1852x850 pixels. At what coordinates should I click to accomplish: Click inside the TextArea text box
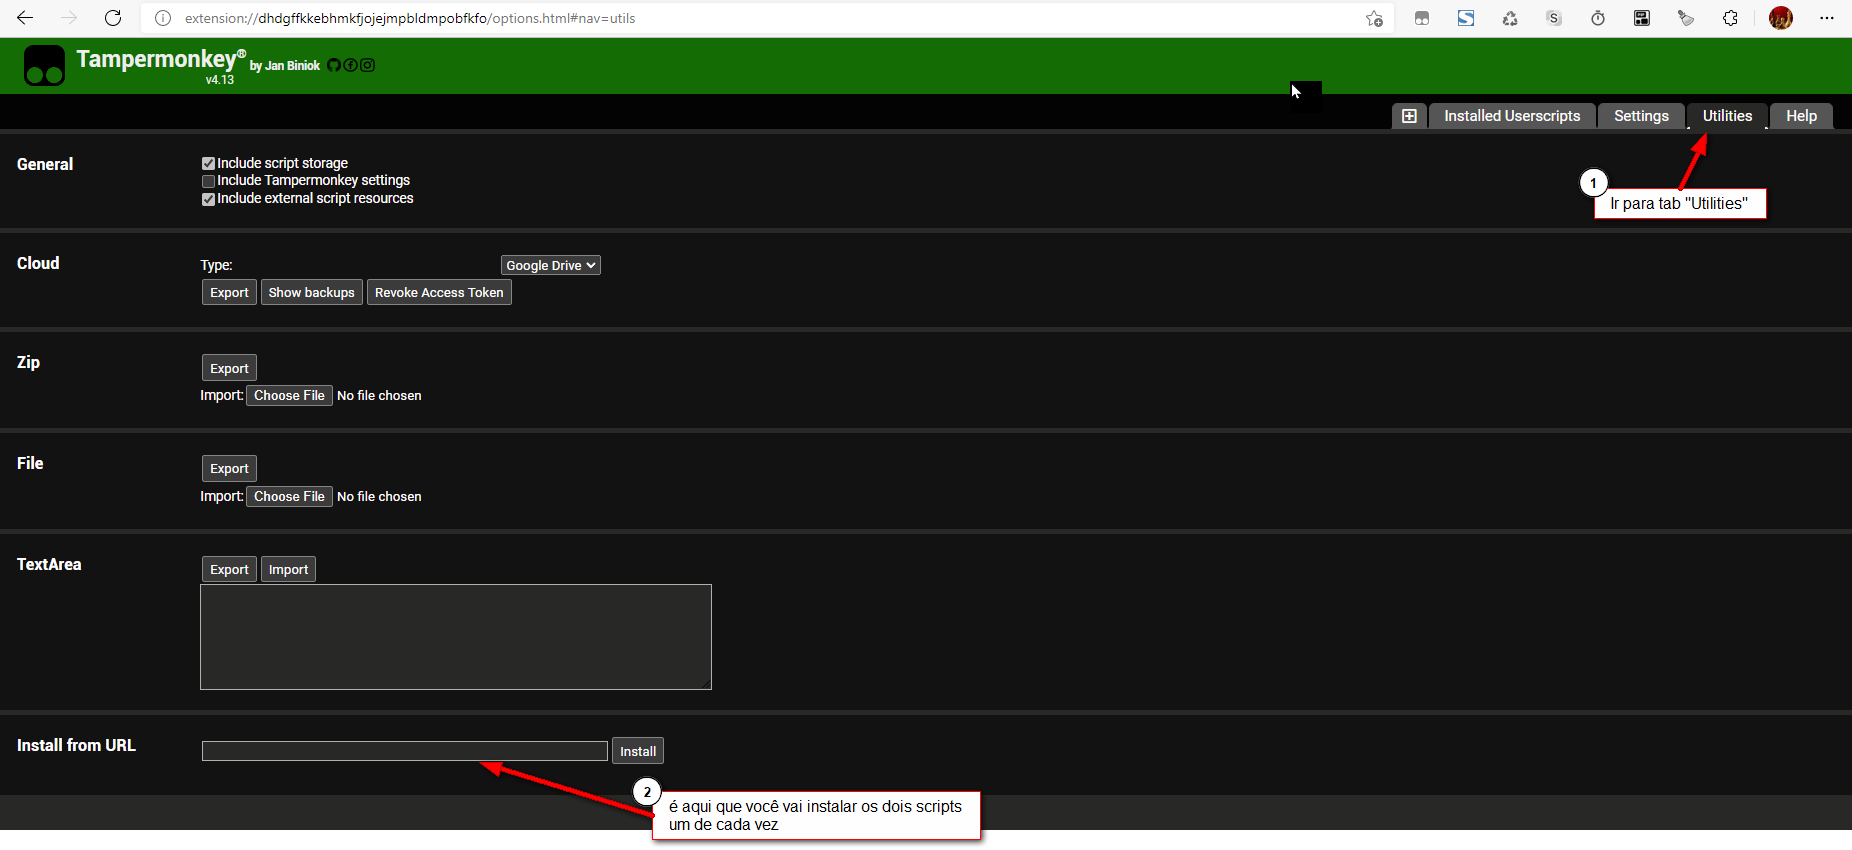click(456, 637)
